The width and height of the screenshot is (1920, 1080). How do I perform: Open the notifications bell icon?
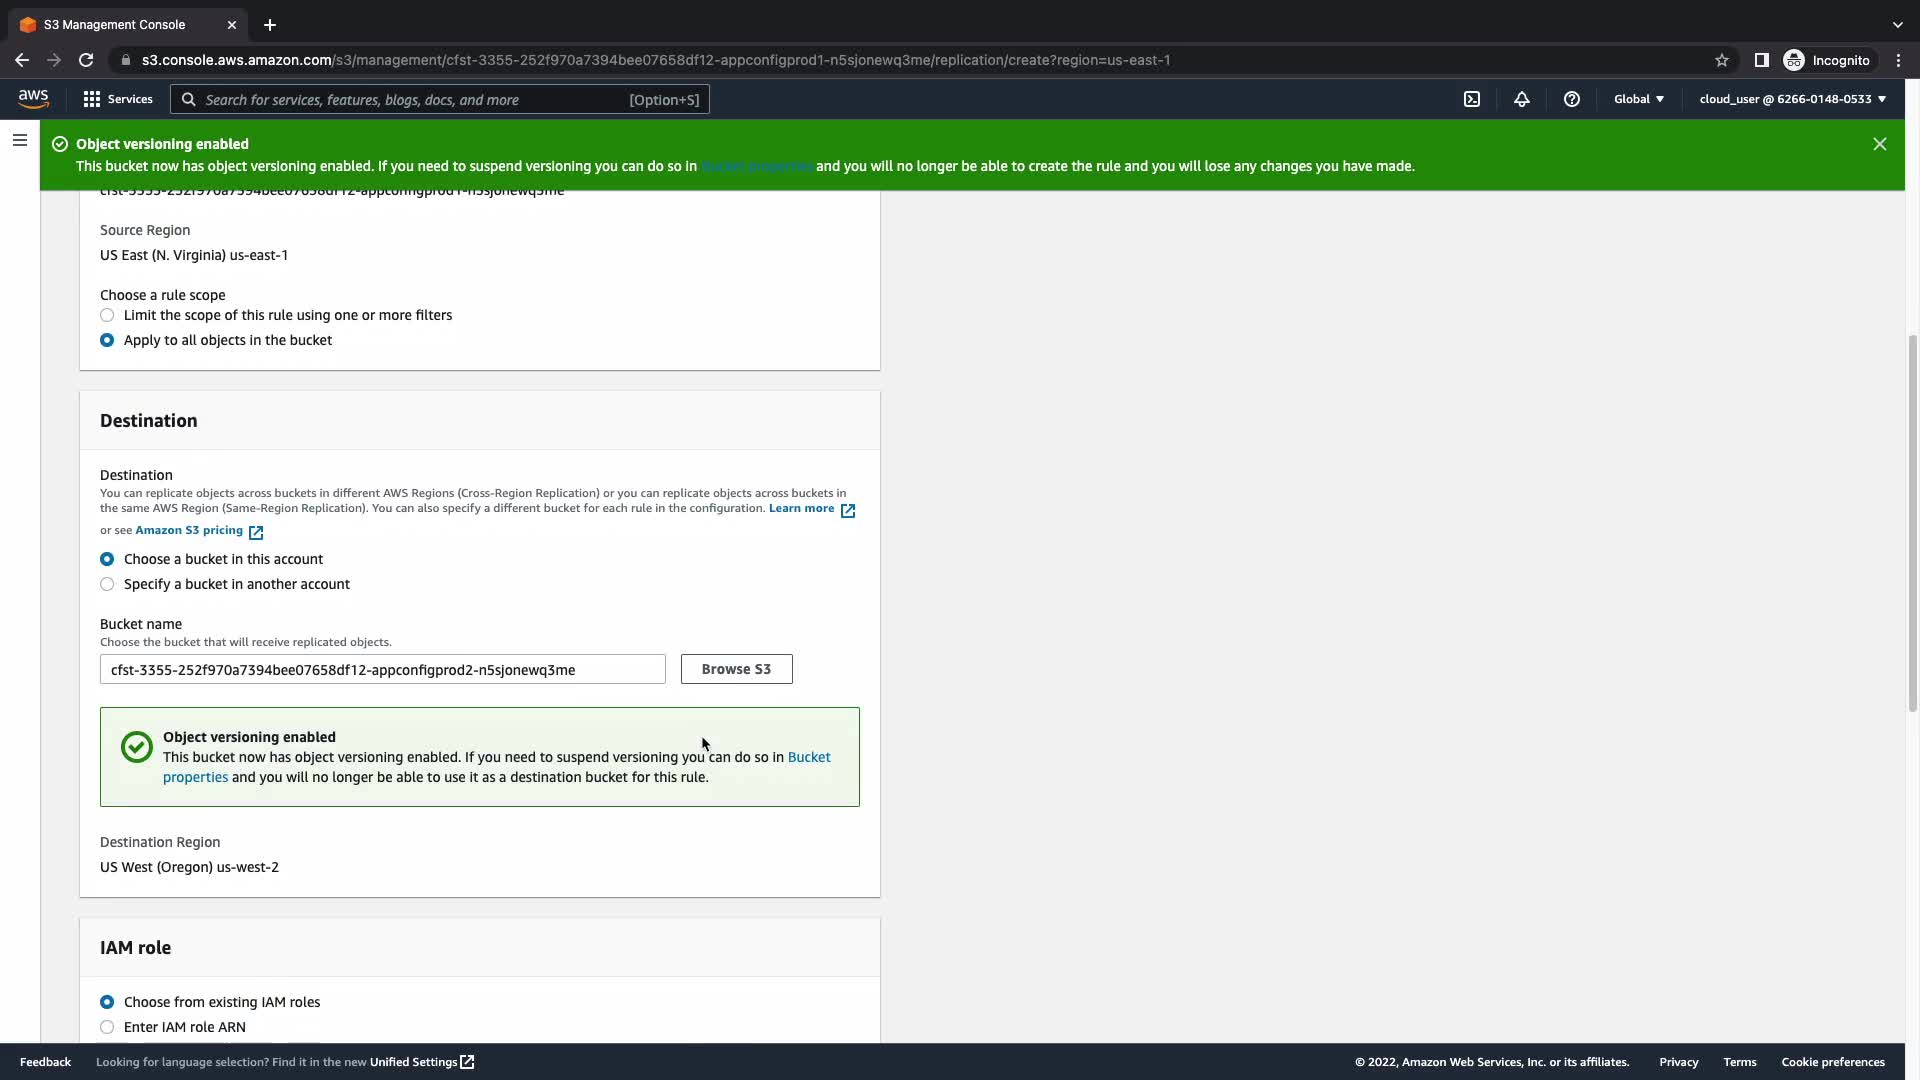tap(1521, 99)
